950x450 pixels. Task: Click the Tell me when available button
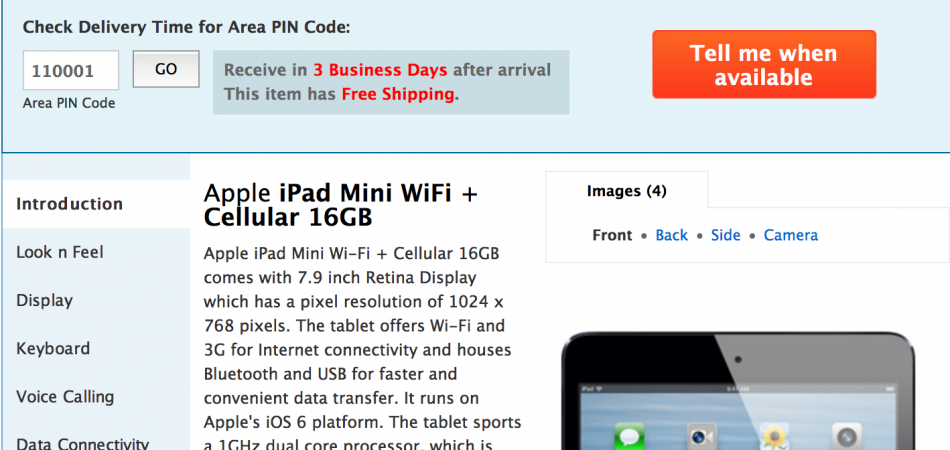764,64
